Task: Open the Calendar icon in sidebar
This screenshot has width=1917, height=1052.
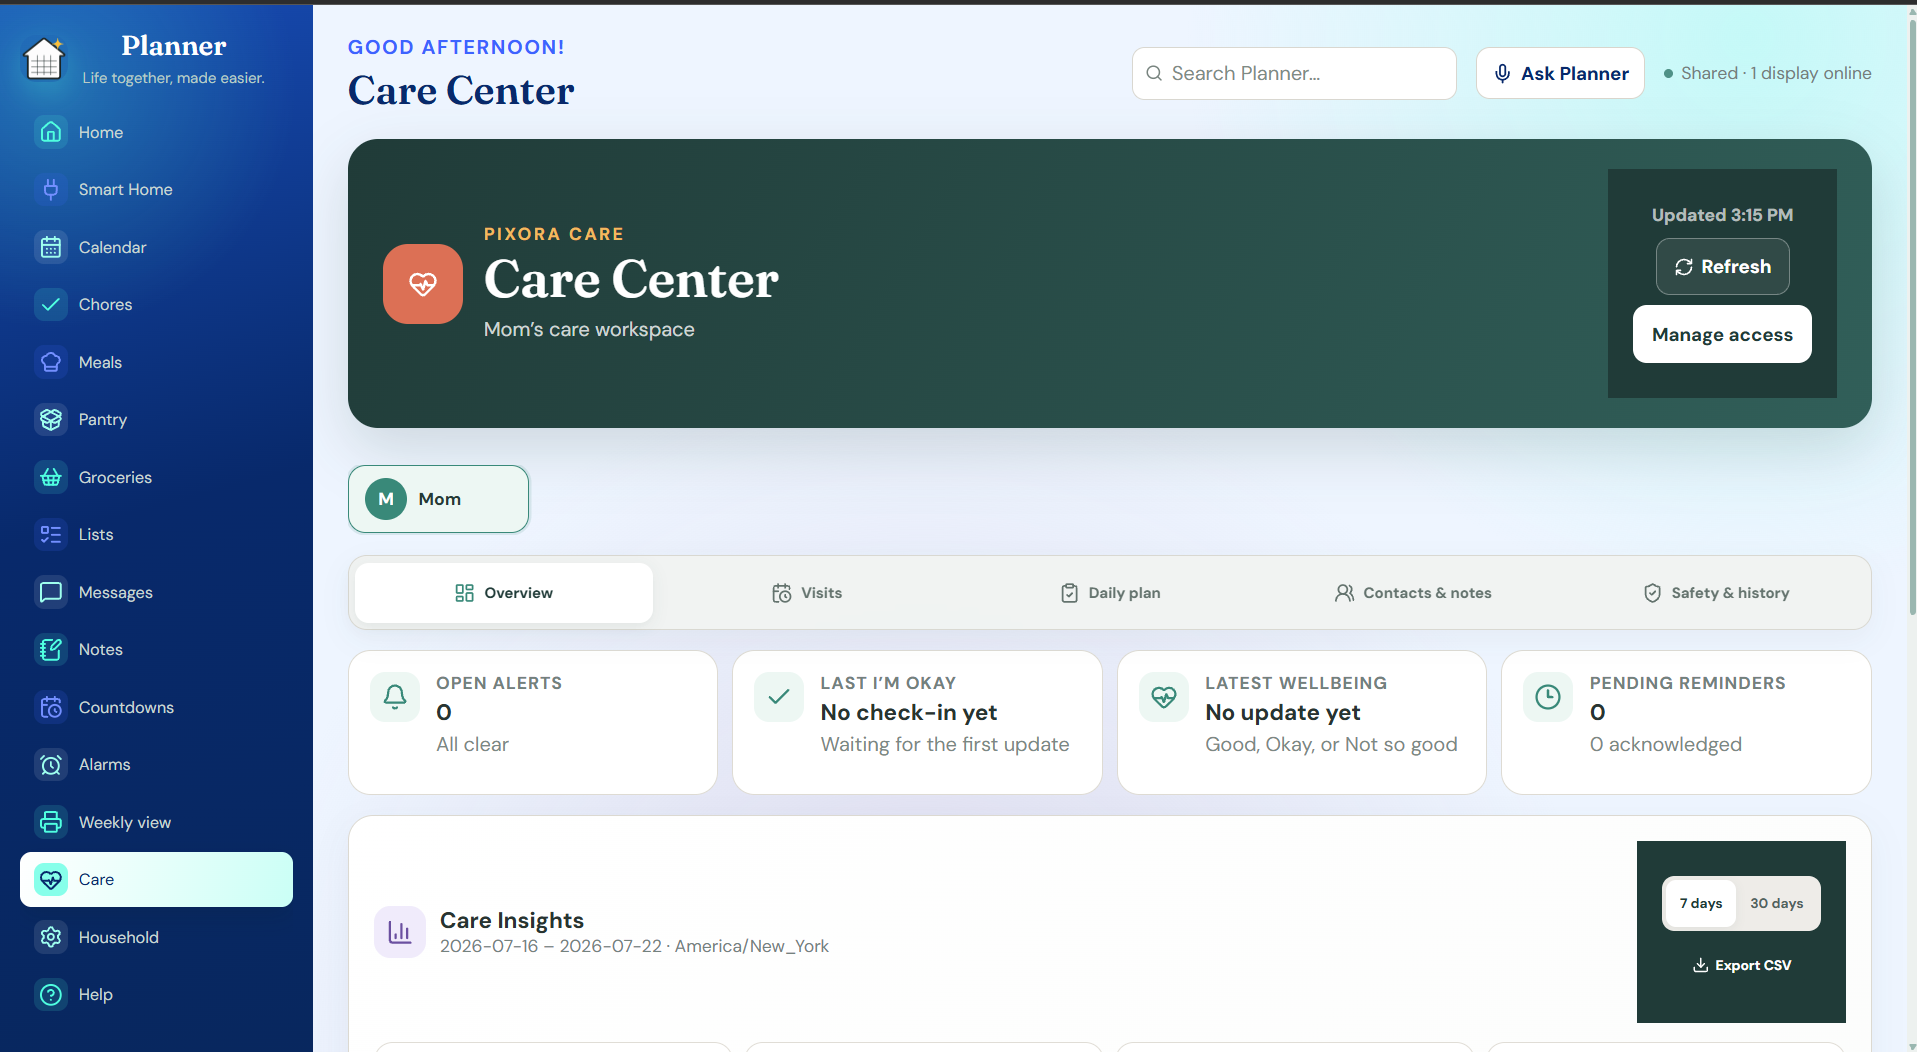Action: point(51,247)
